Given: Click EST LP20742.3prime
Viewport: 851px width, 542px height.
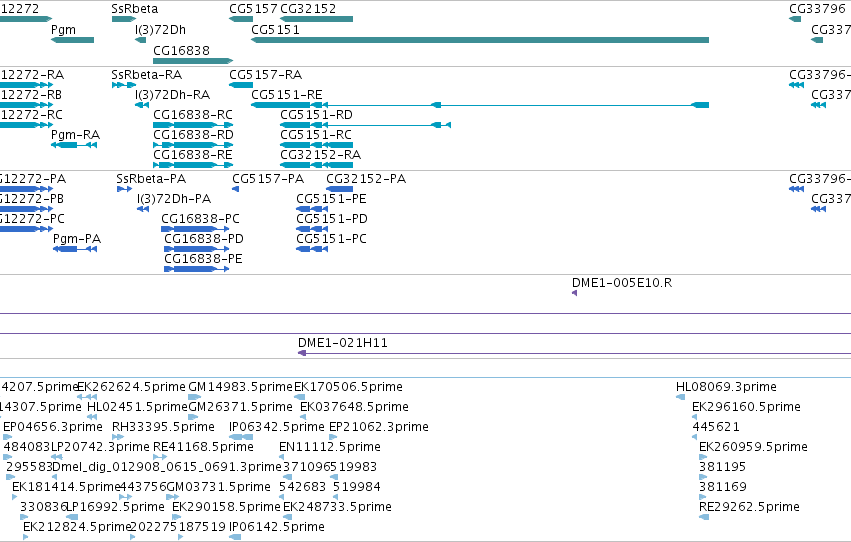Looking at the screenshot, I should (x=100, y=447).
